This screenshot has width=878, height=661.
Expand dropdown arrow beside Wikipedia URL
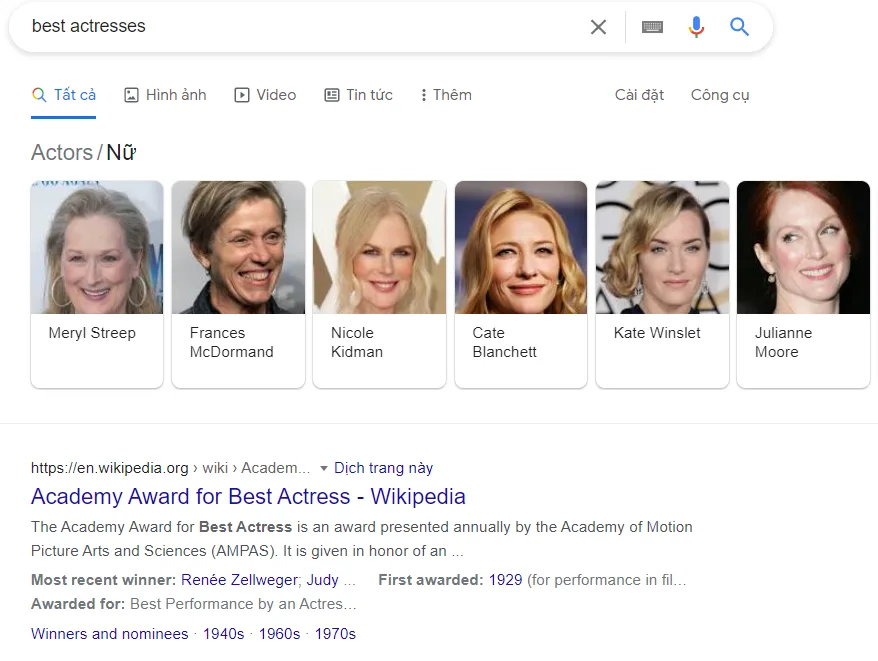point(323,468)
